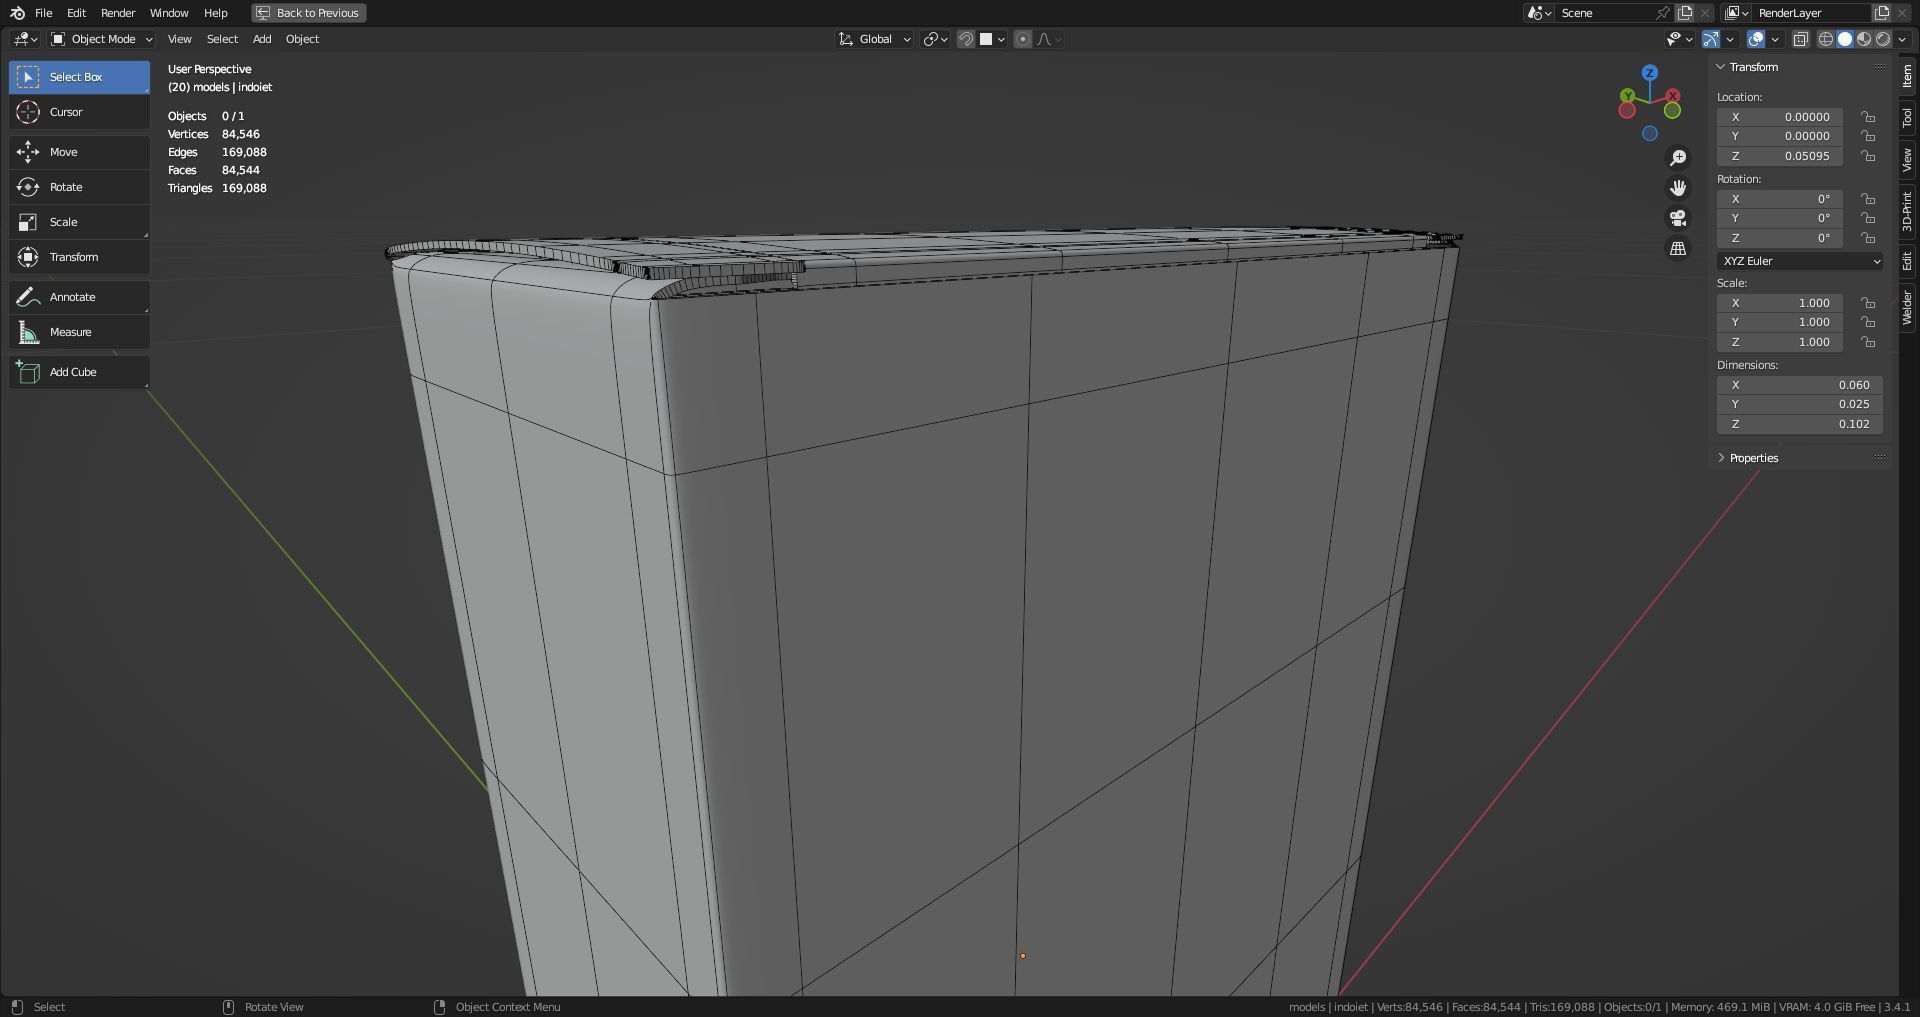Activate the Transform tool
The image size is (1920, 1017).
tap(79, 257)
